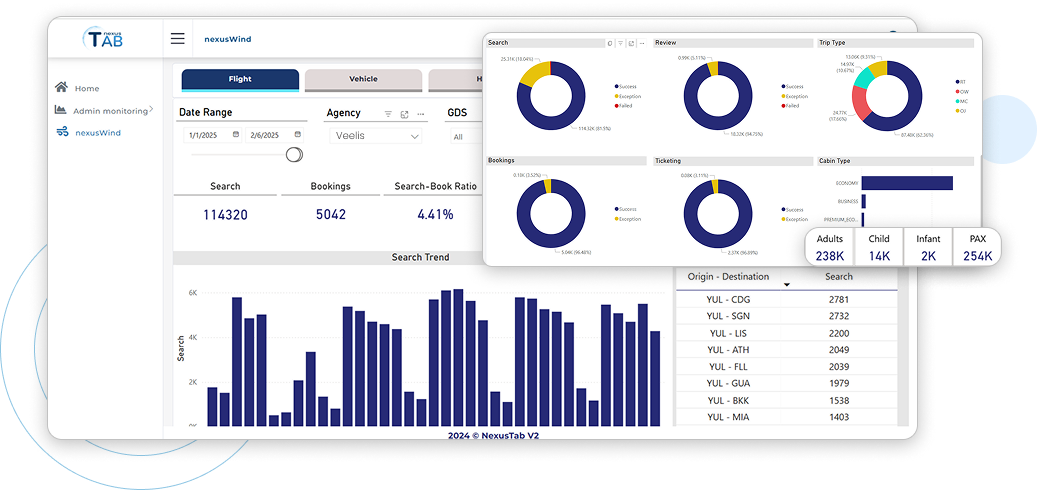The width and height of the screenshot is (1037, 490).
Task: Open the Search chart more options ellipsis
Action: point(640,43)
